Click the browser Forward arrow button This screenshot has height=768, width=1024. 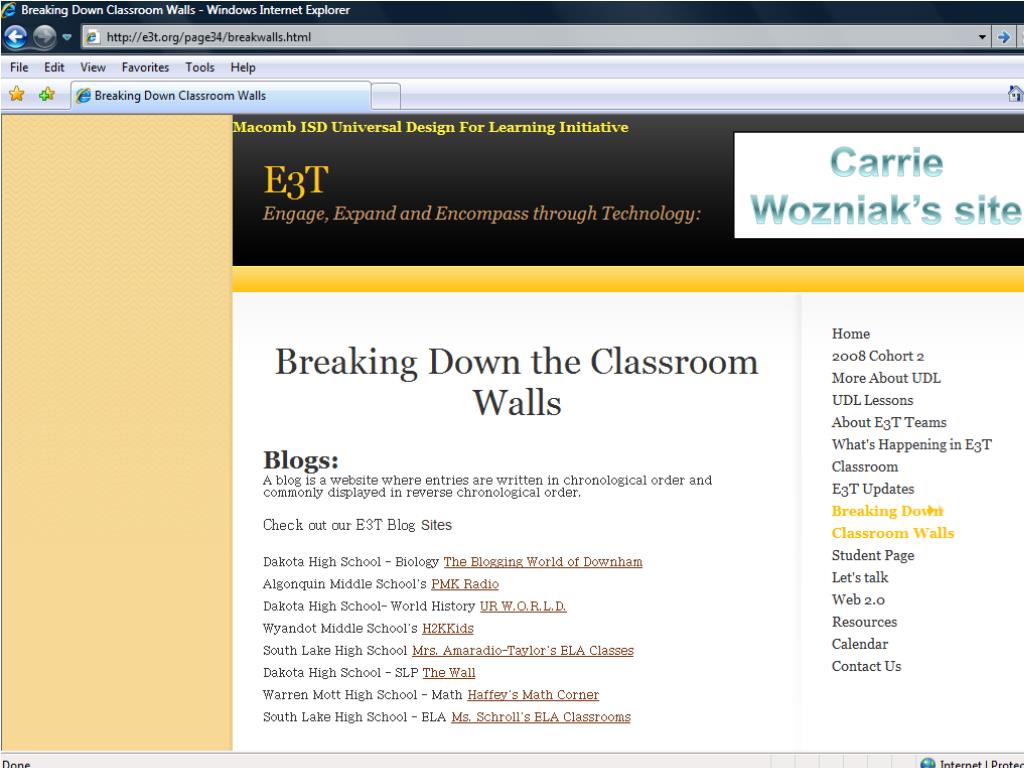(x=44, y=37)
